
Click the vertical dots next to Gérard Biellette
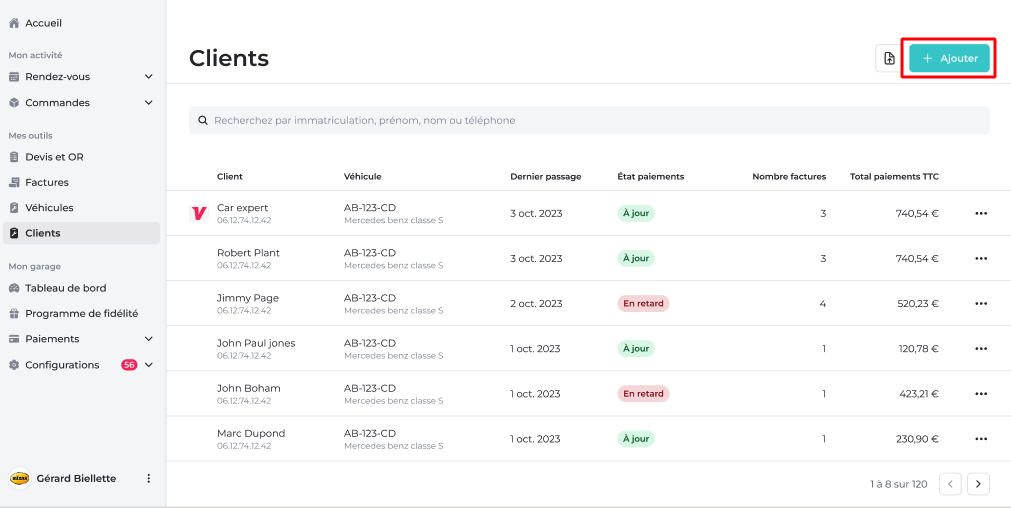149,478
